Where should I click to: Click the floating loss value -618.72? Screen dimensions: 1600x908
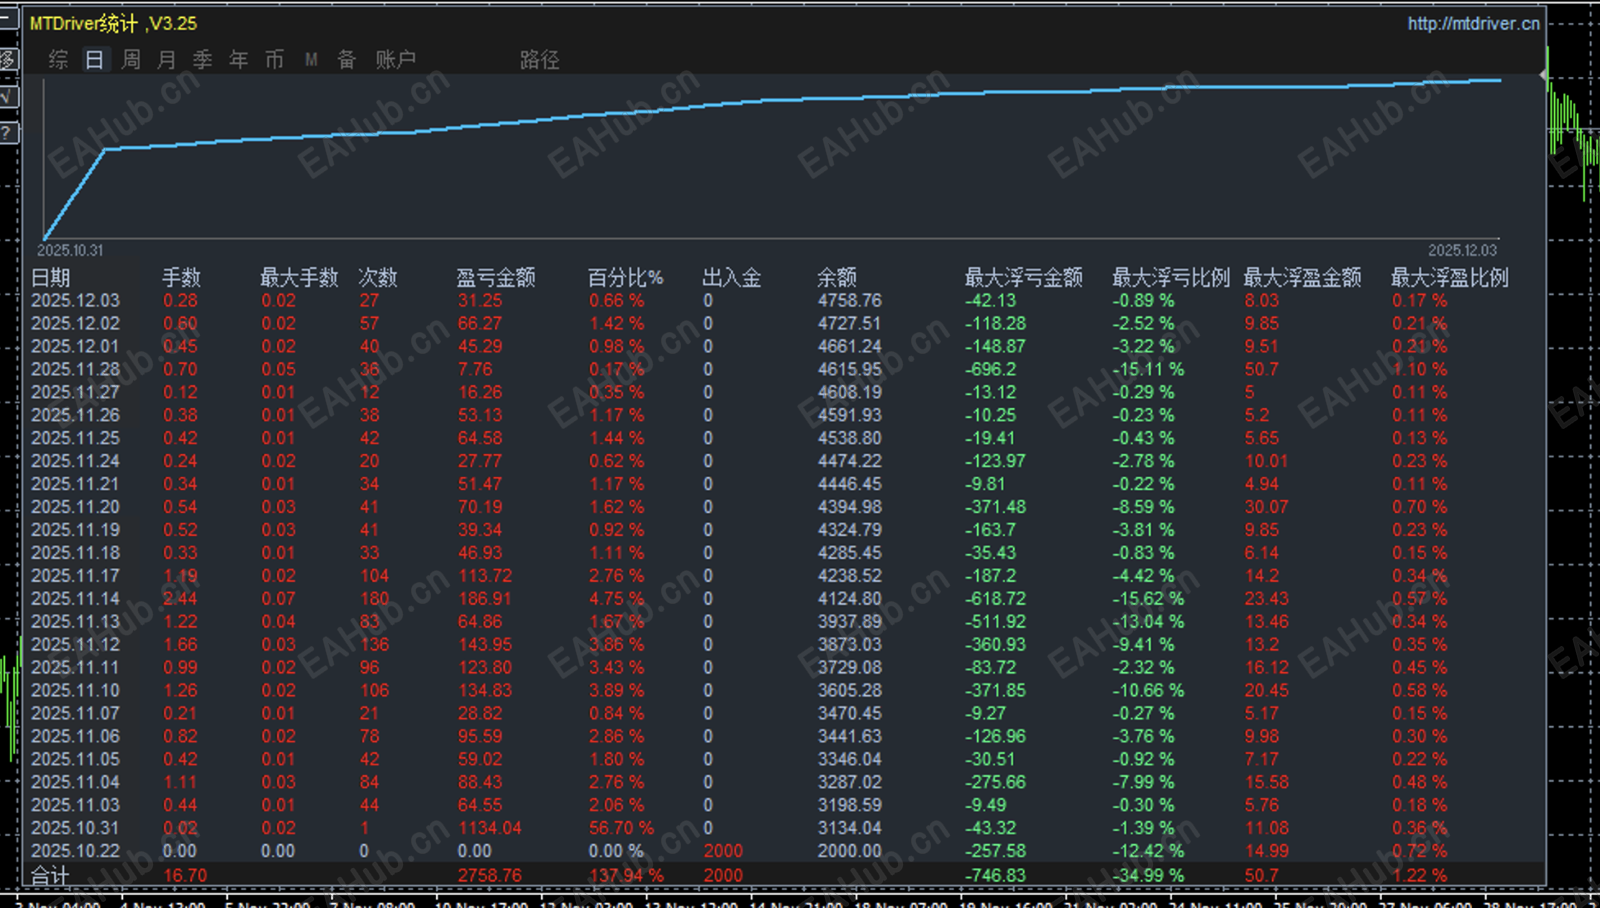click(x=995, y=598)
